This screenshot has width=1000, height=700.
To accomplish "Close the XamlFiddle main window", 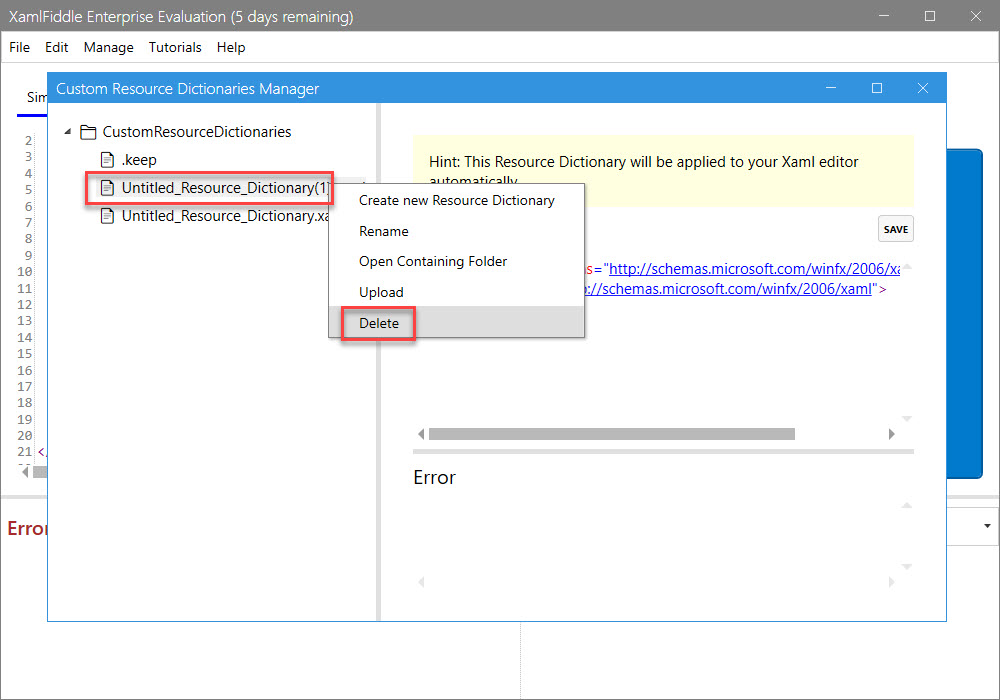I will (976, 16).
